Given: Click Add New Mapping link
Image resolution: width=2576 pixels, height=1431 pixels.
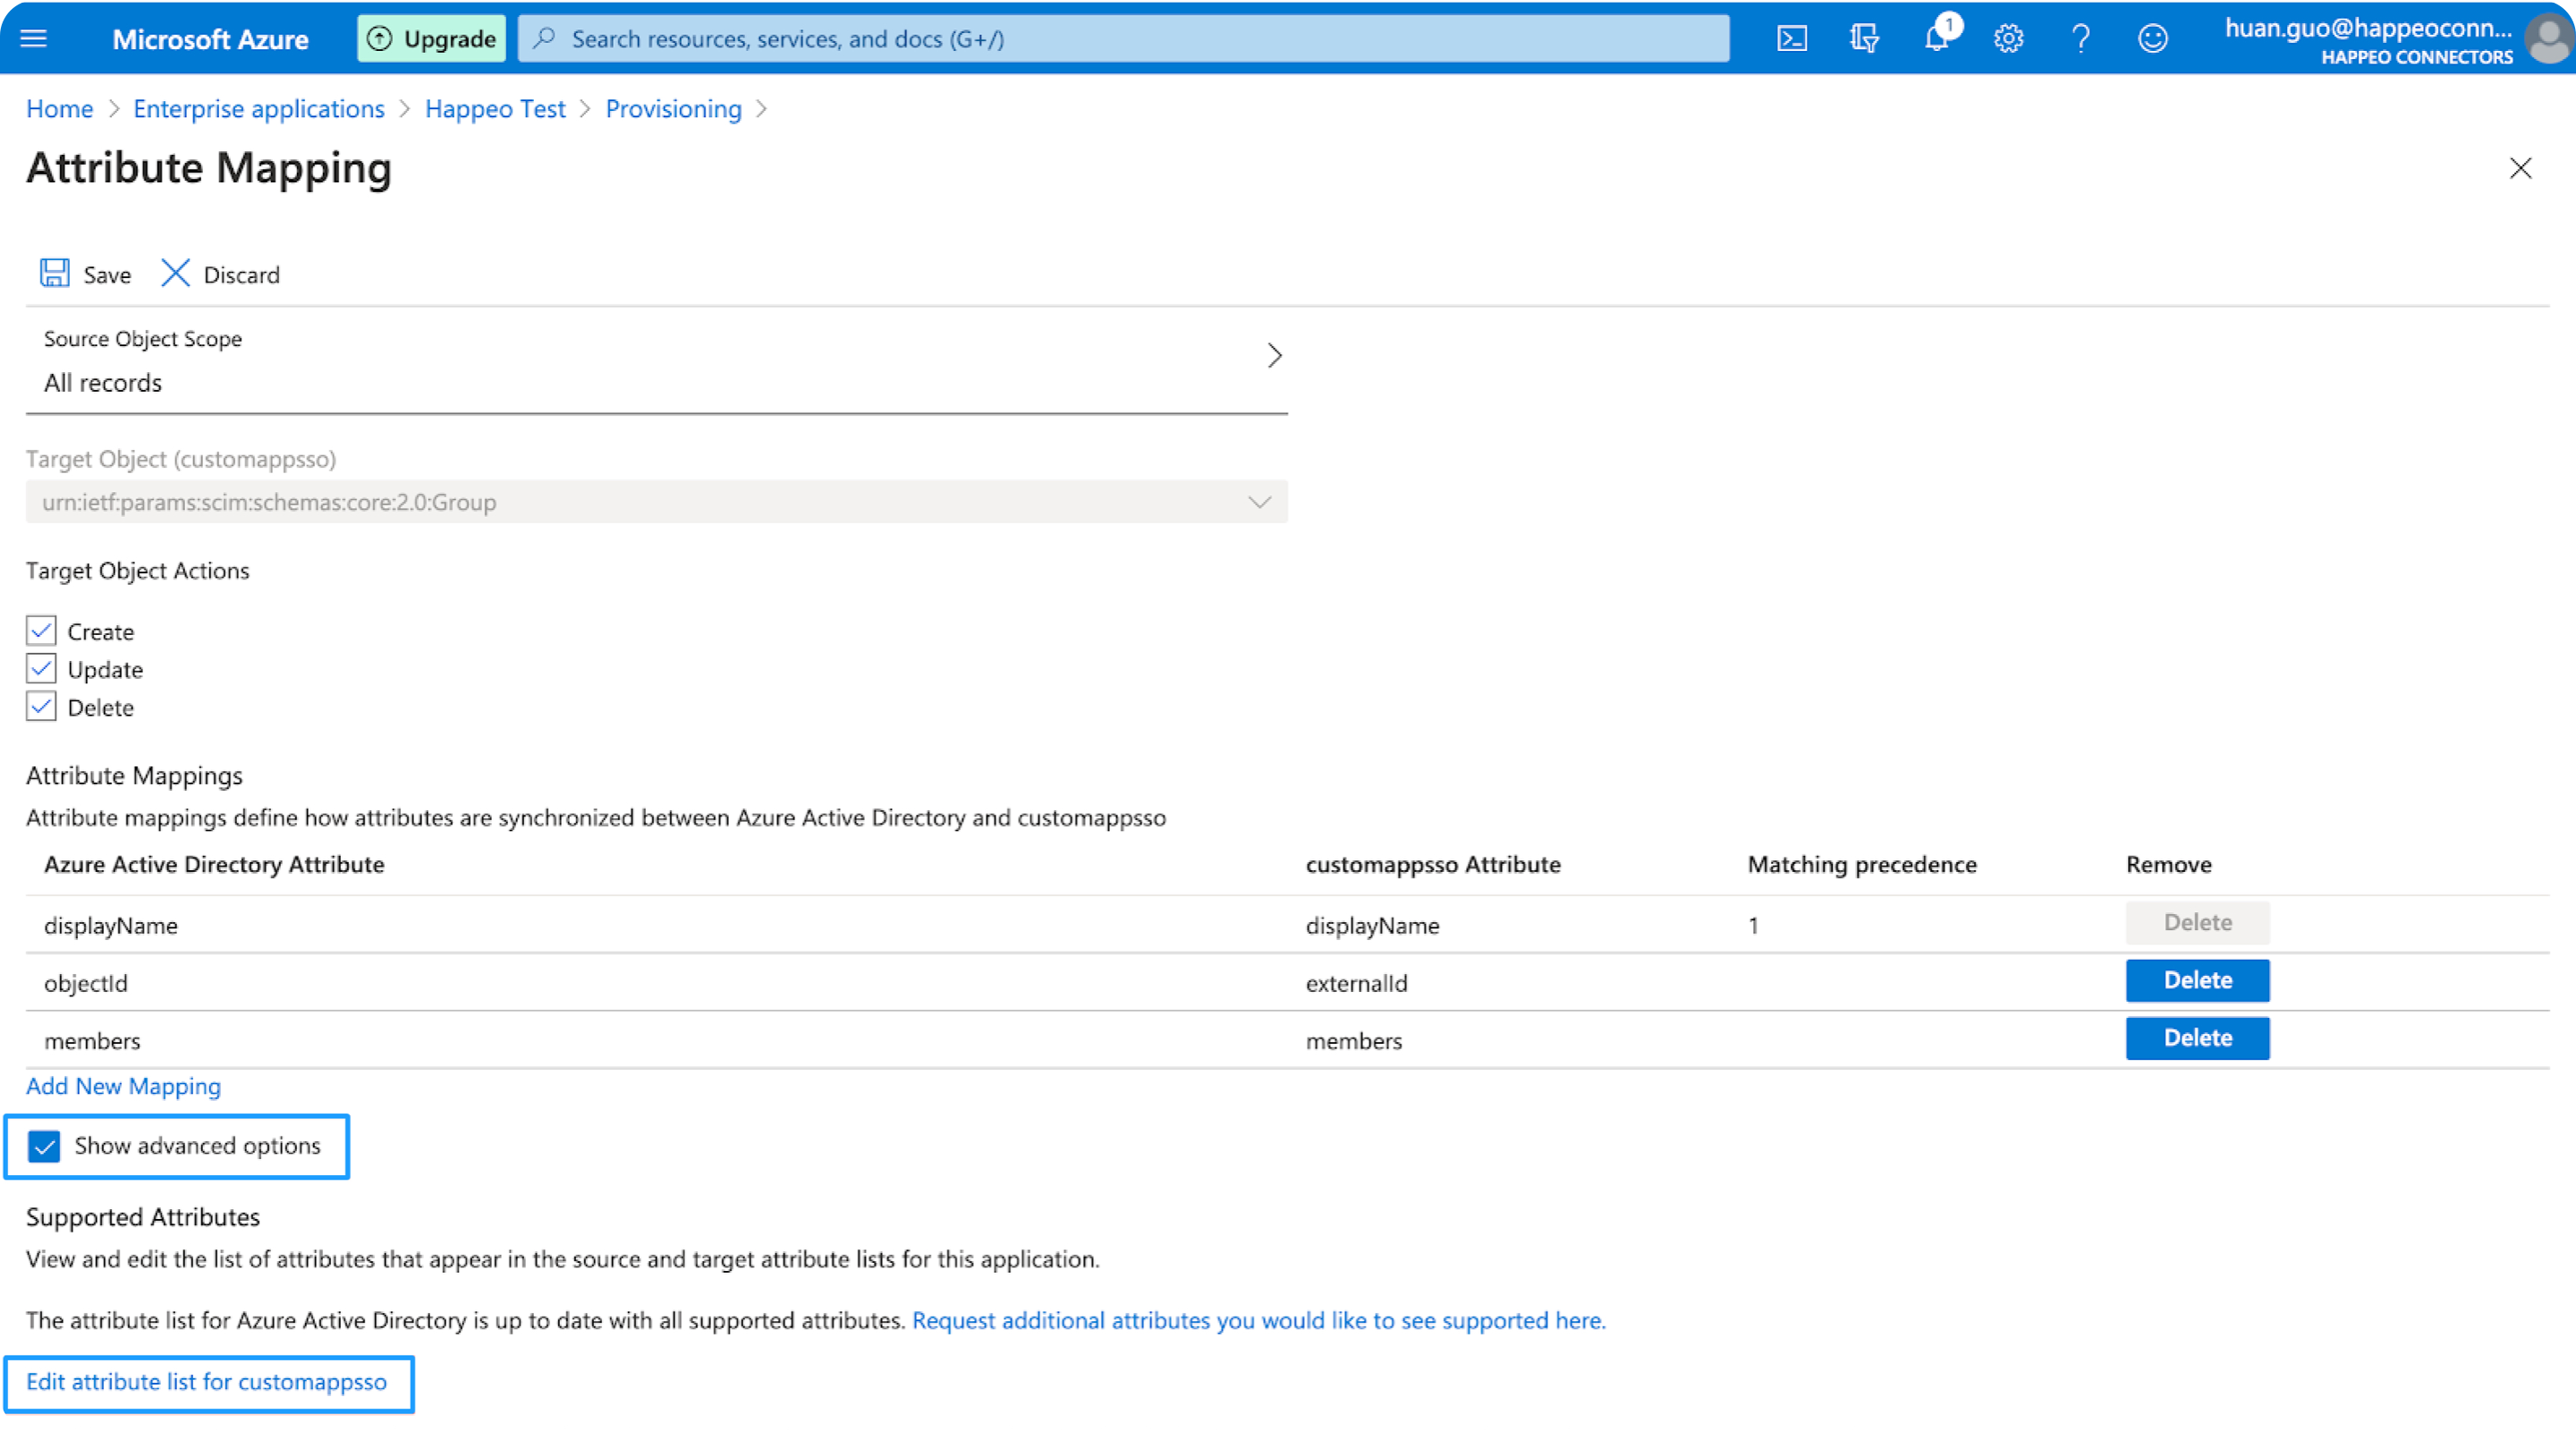Looking at the screenshot, I should tap(123, 1086).
